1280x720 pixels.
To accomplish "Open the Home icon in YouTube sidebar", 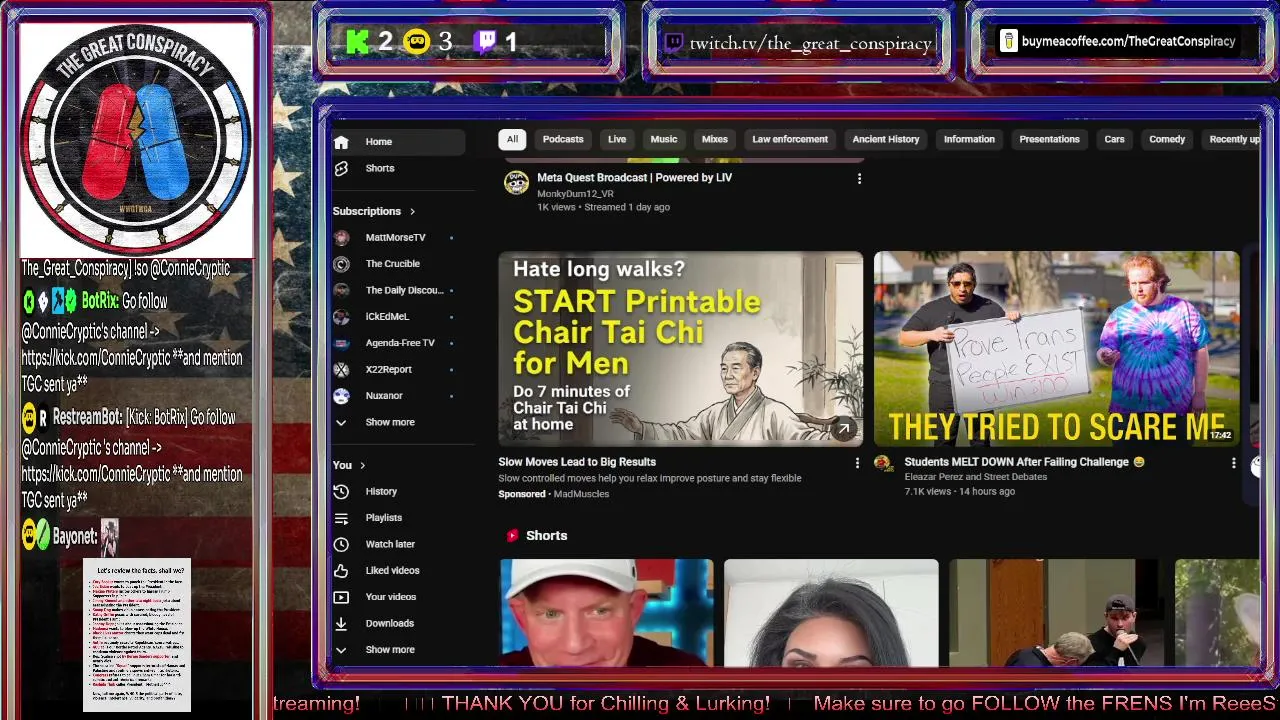I will [x=341, y=142].
